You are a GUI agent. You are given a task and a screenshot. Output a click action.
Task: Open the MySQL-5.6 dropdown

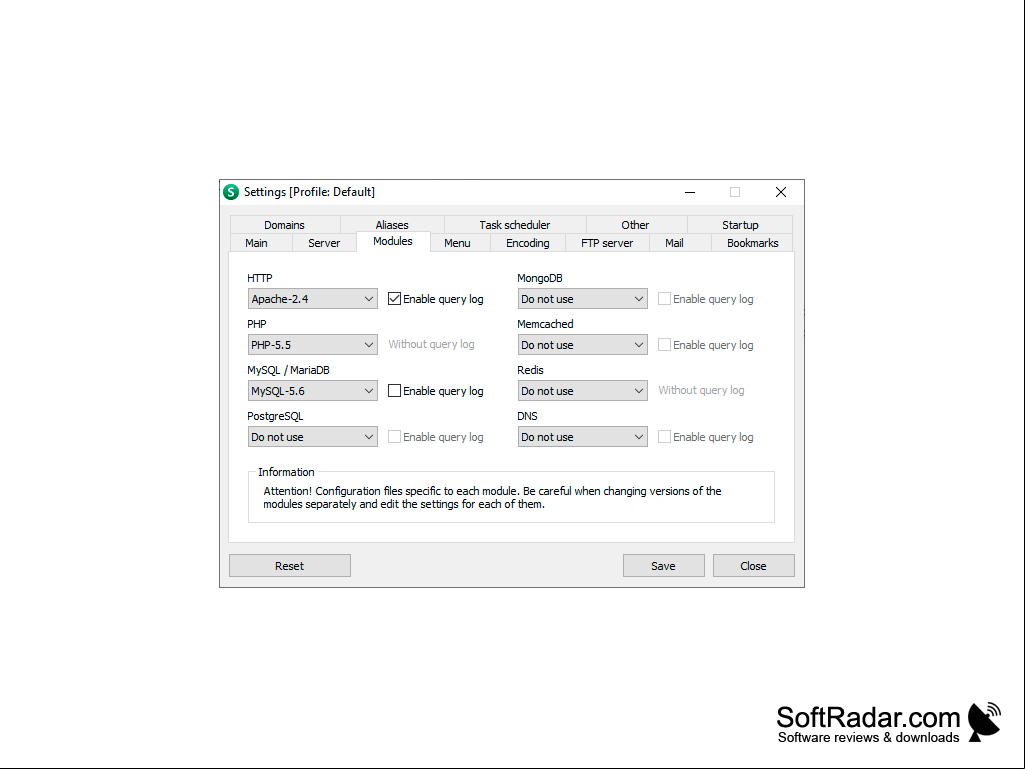pyautogui.click(x=312, y=391)
